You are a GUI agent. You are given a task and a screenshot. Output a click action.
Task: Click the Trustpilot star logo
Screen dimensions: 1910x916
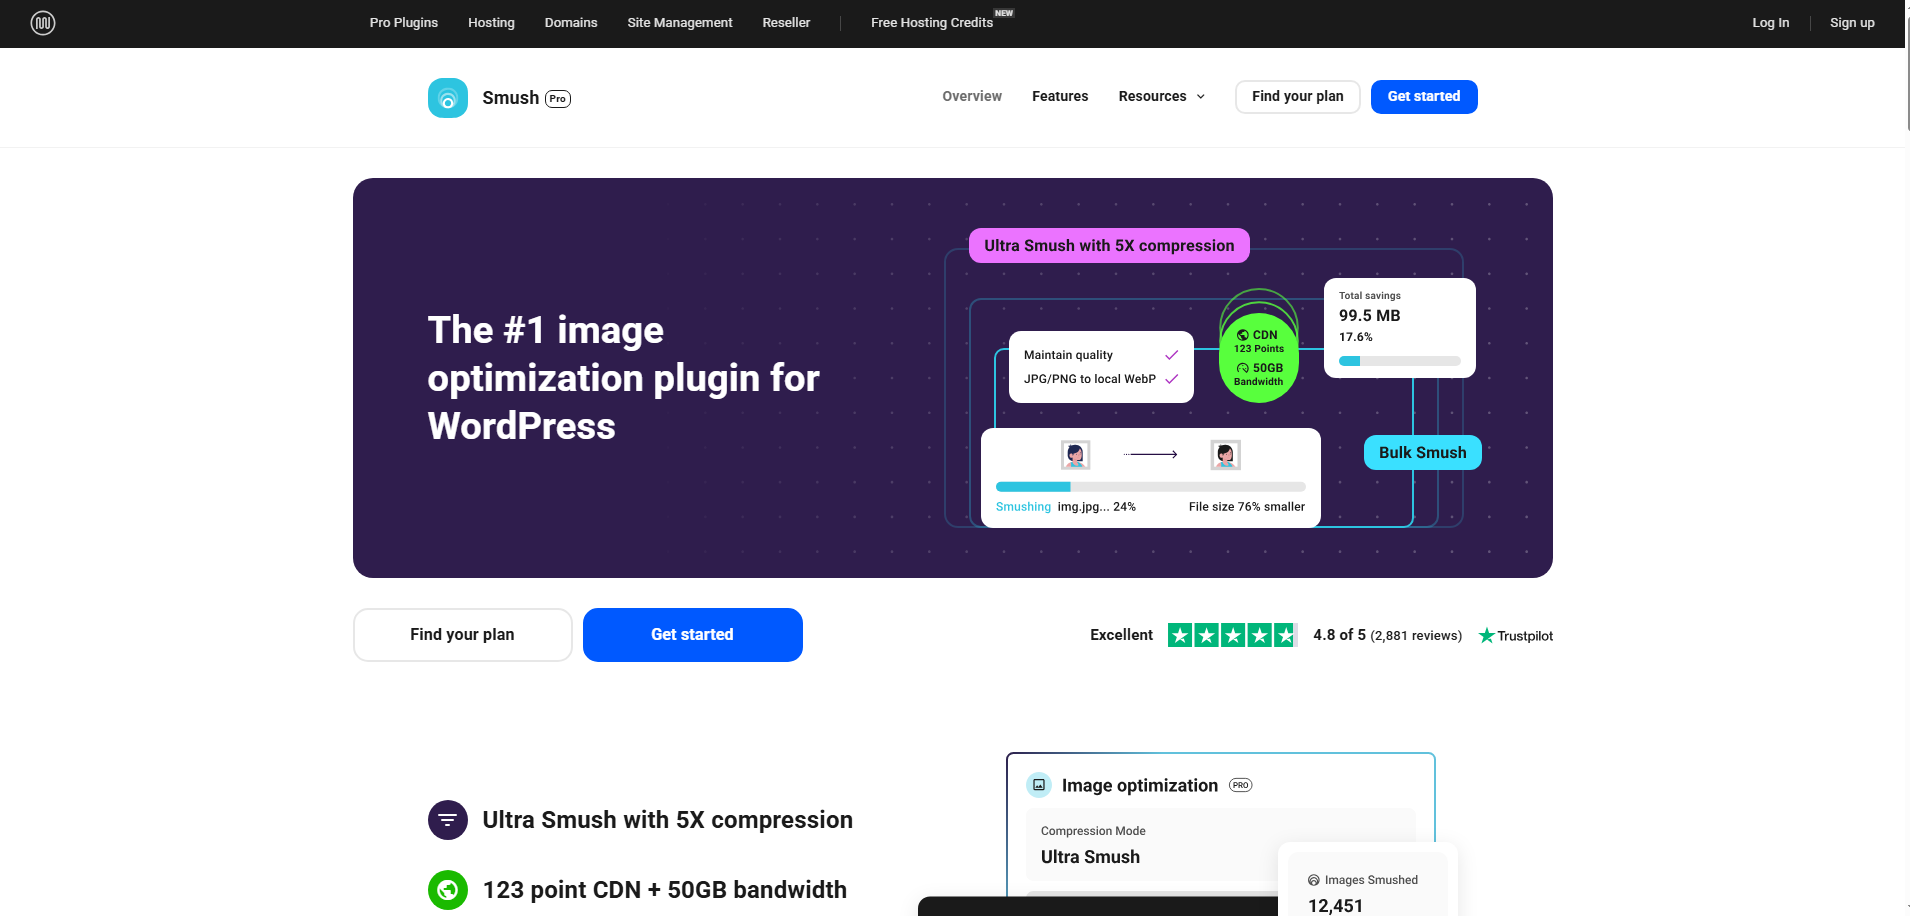tap(1487, 635)
